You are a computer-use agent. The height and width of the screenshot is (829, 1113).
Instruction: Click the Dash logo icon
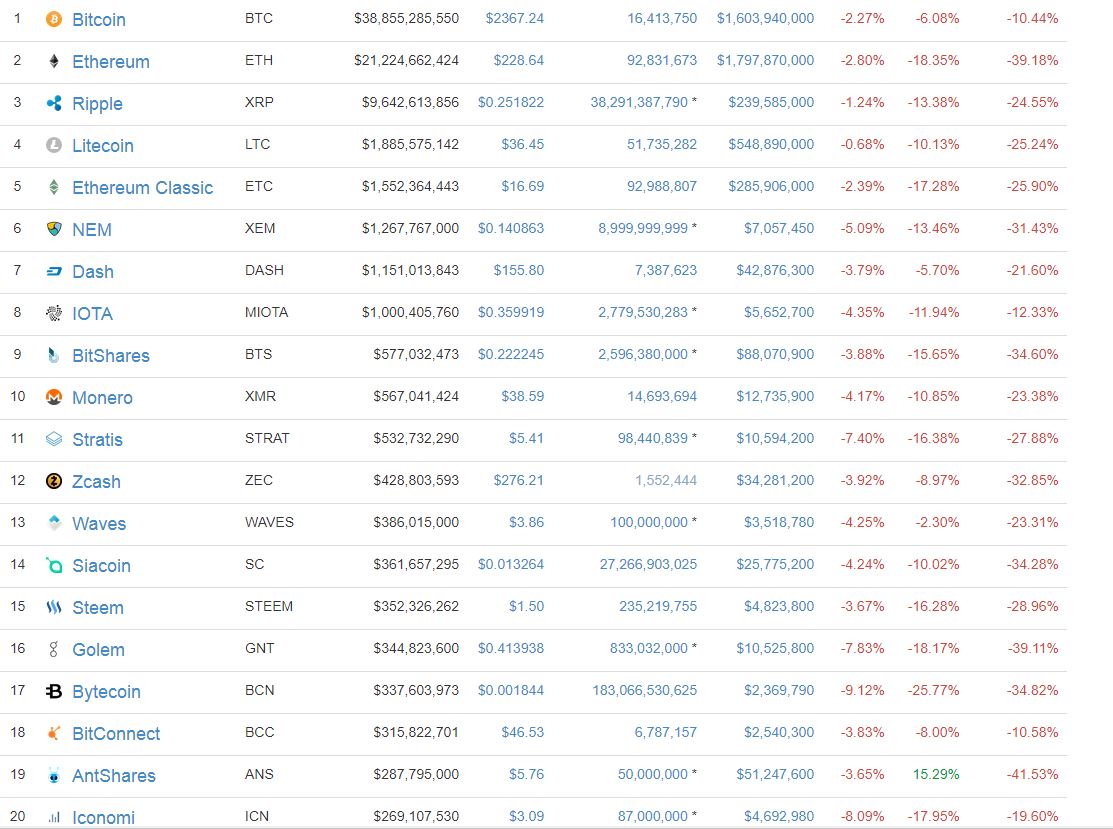click(54, 271)
